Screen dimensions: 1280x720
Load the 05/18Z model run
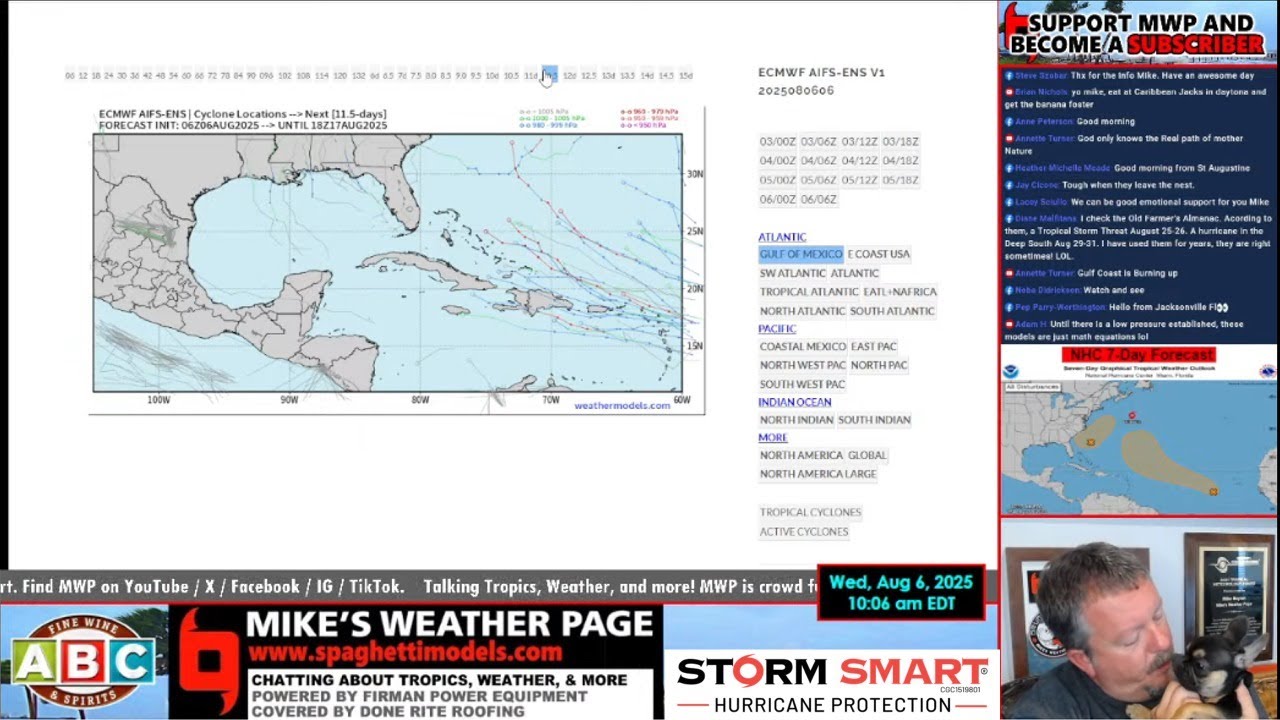pos(900,181)
